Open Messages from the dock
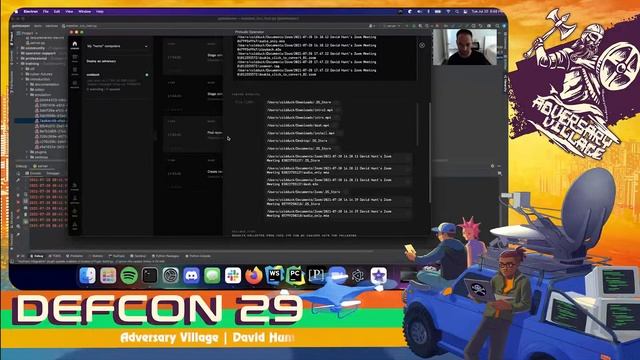The width and height of the screenshot is (640, 360). click(212, 276)
